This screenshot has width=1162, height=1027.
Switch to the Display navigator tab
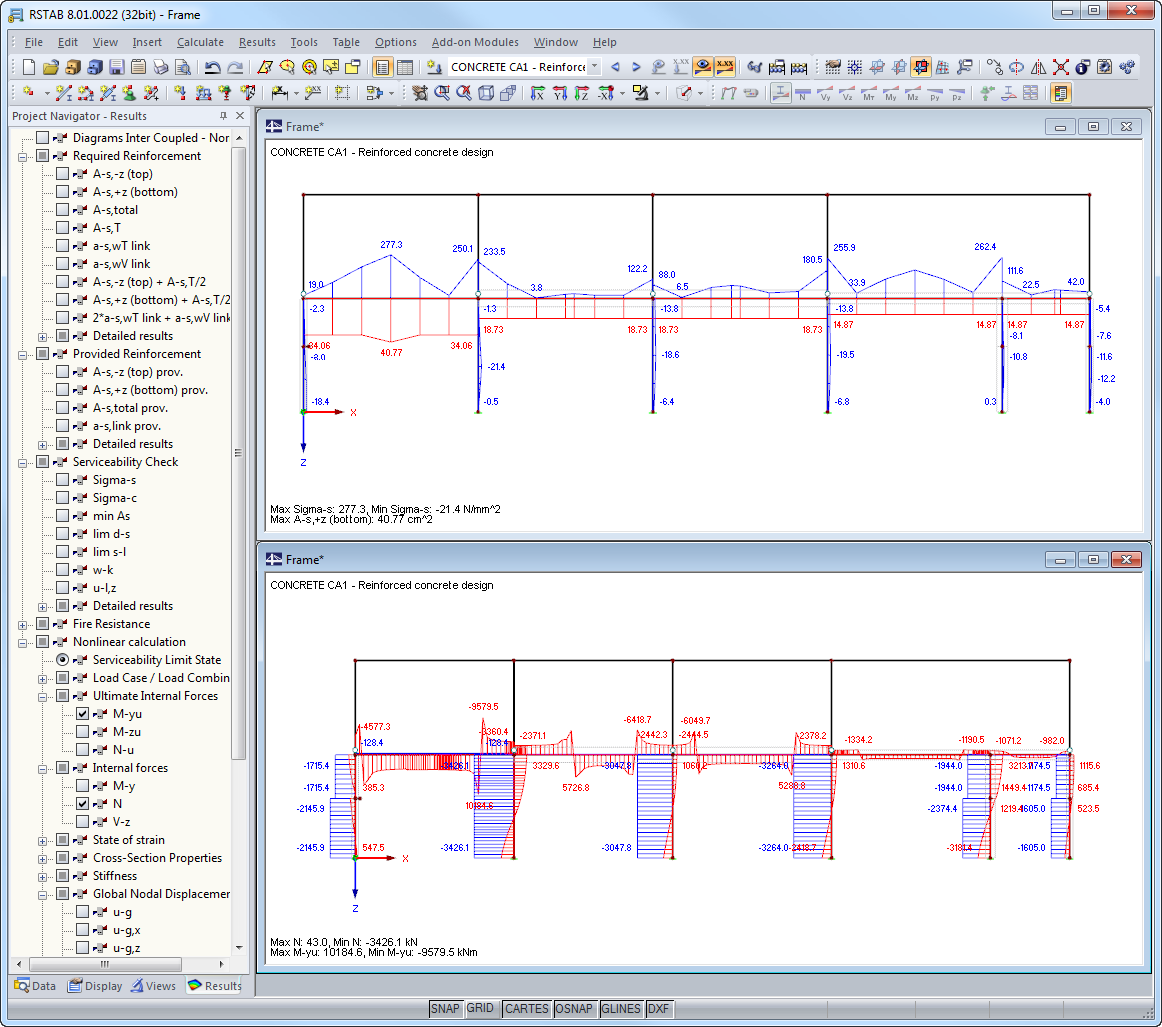pos(96,986)
